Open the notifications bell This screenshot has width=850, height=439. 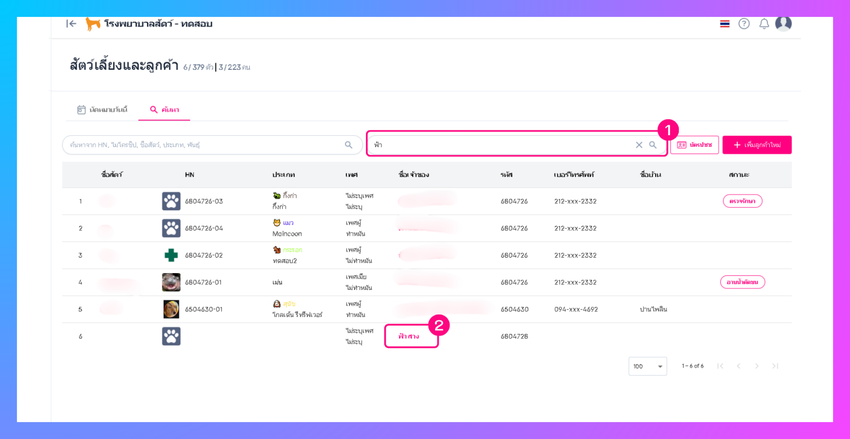(x=764, y=24)
